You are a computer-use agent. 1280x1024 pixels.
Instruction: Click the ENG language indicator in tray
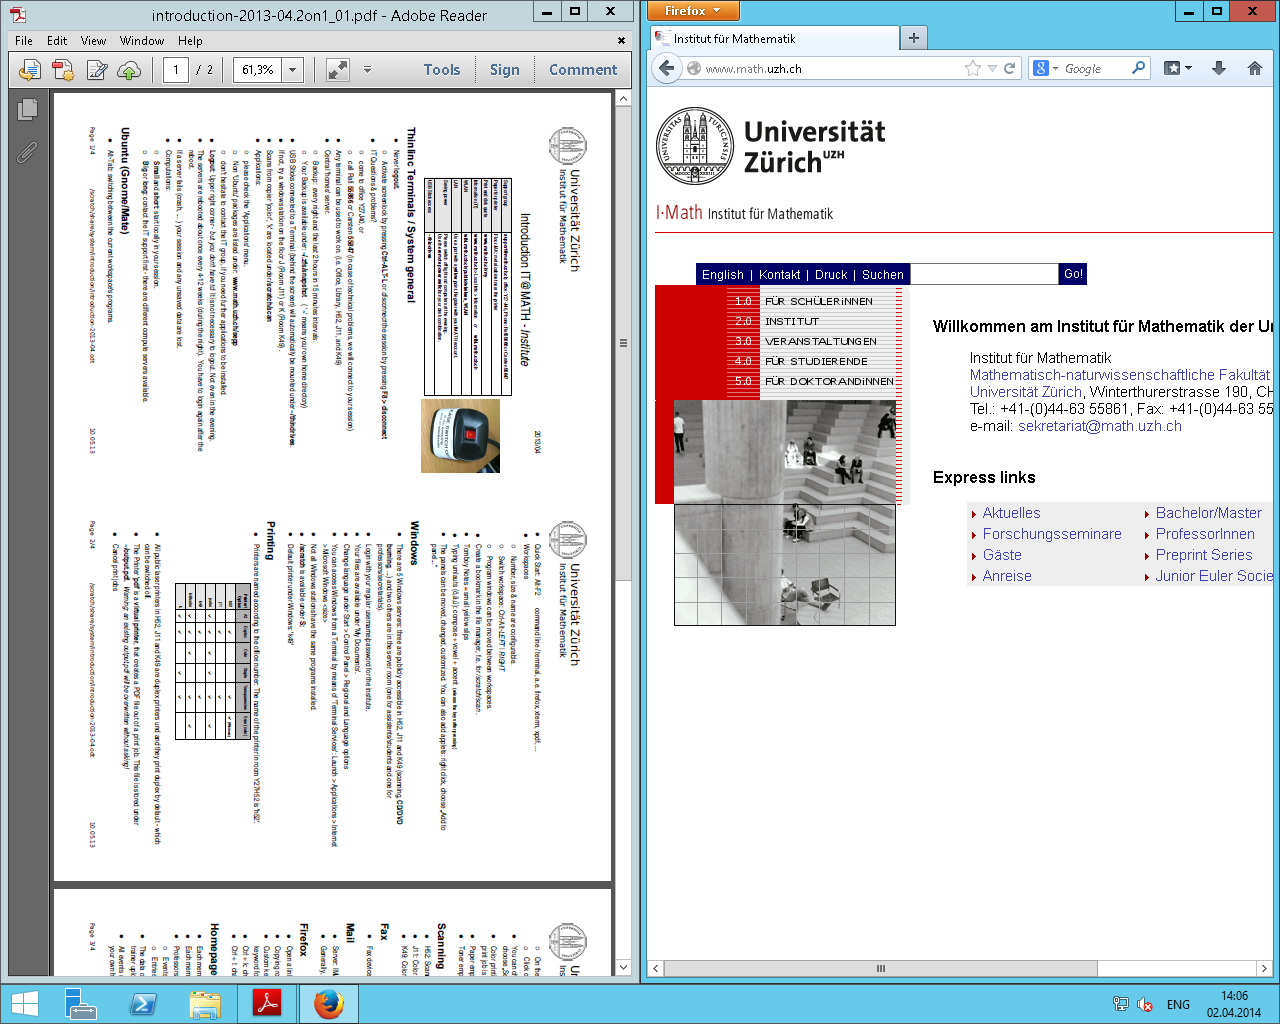[x=1178, y=1004]
